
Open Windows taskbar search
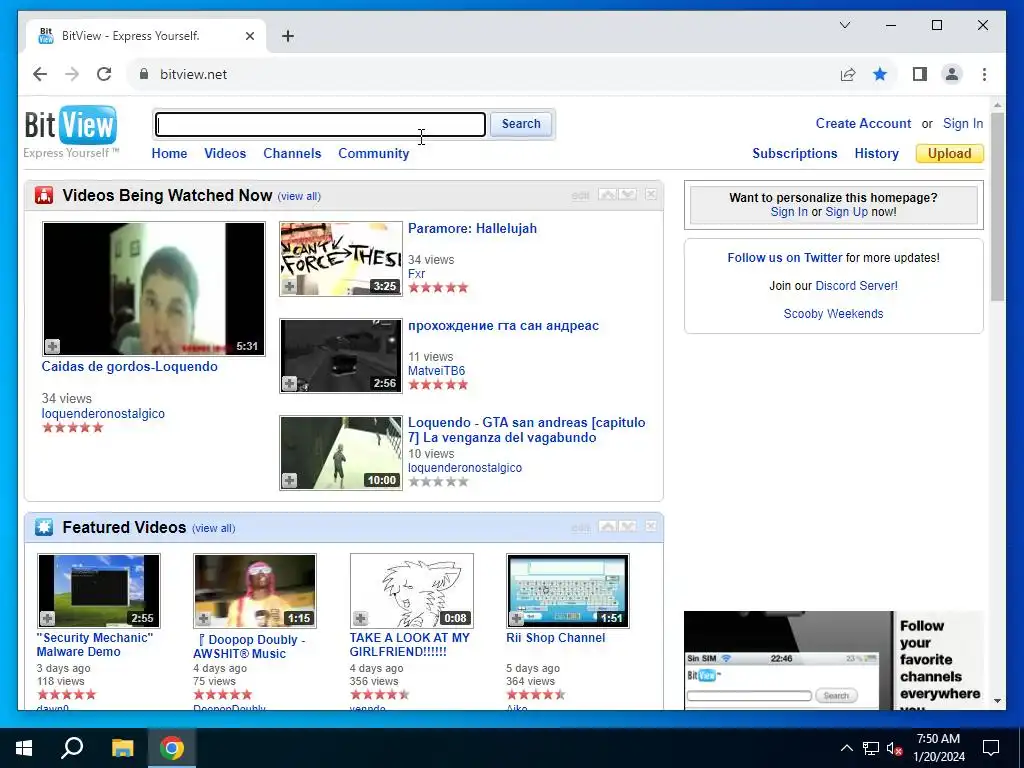click(x=72, y=748)
